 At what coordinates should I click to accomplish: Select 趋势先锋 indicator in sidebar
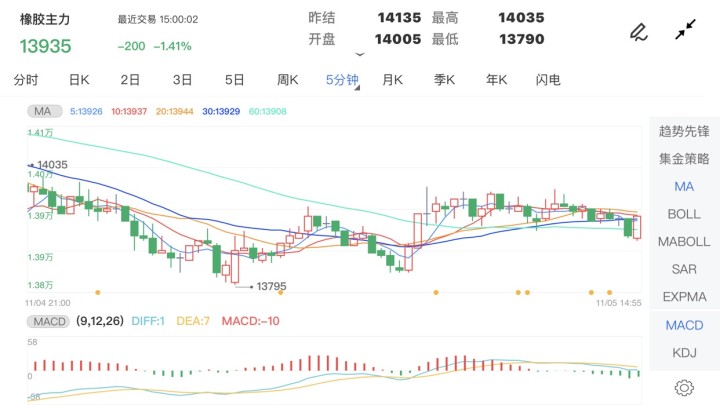click(x=684, y=131)
